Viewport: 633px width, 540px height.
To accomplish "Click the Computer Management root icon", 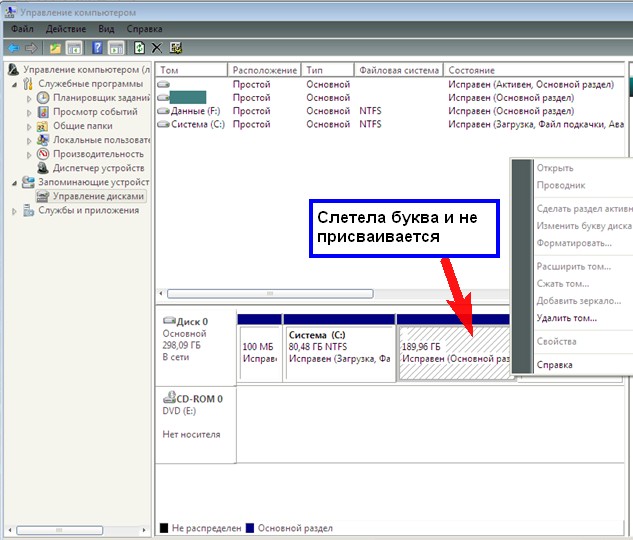I will (13, 69).
